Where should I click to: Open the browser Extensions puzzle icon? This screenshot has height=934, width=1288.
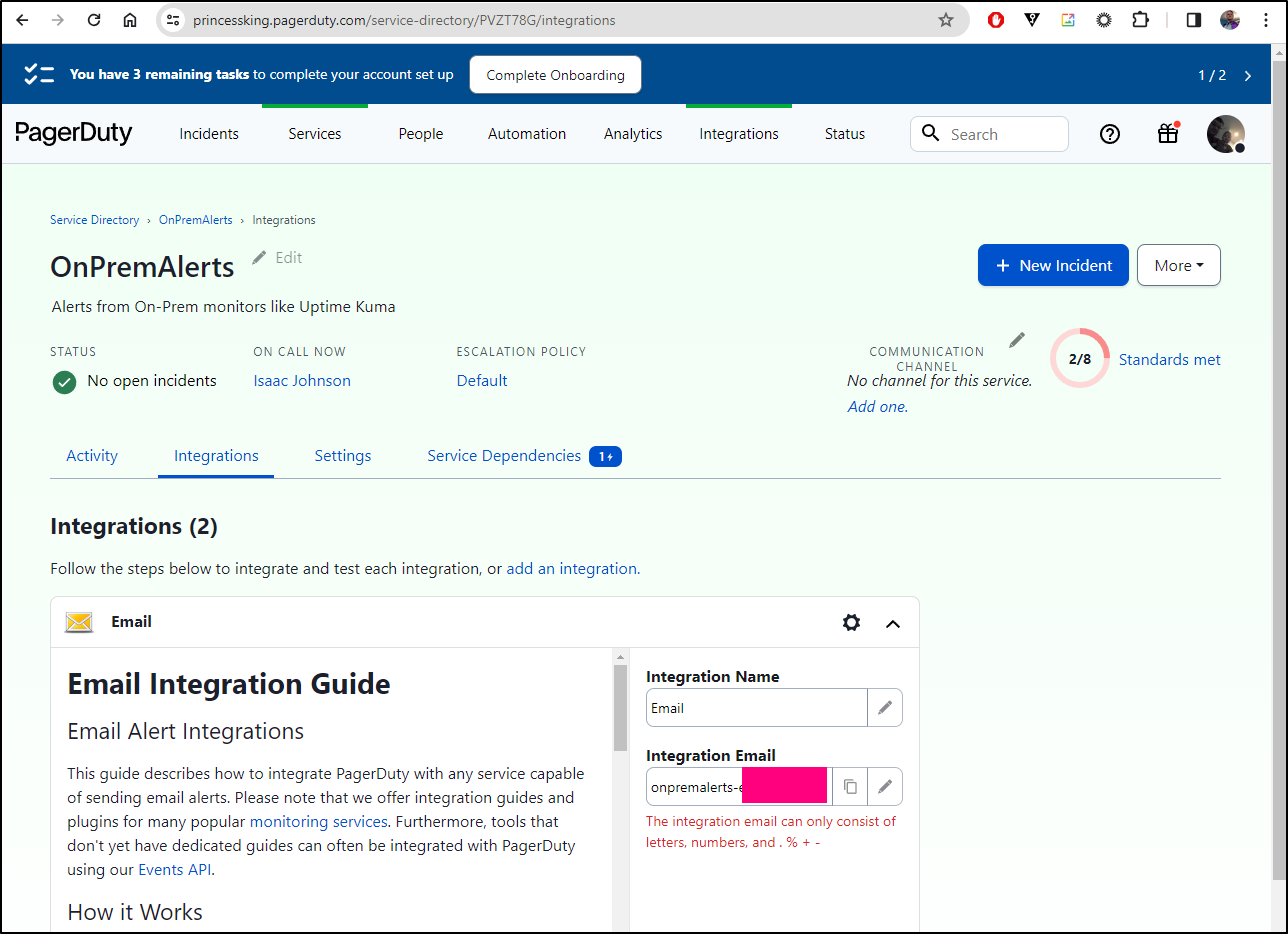(x=1140, y=20)
